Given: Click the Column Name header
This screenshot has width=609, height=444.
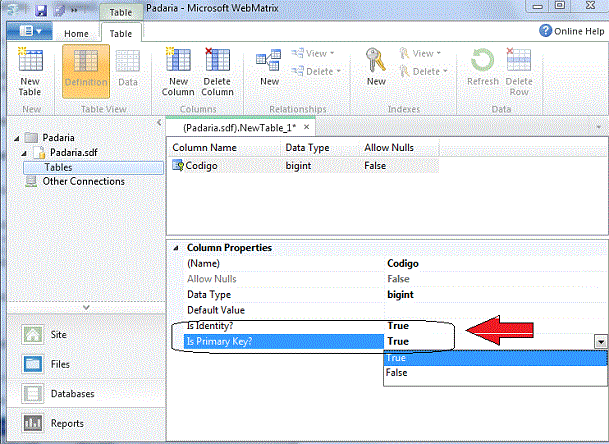Looking at the screenshot, I should tap(224, 148).
